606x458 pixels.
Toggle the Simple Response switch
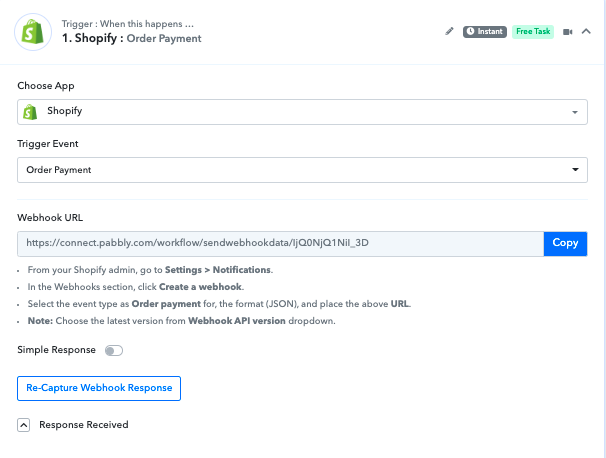(114, 350)
